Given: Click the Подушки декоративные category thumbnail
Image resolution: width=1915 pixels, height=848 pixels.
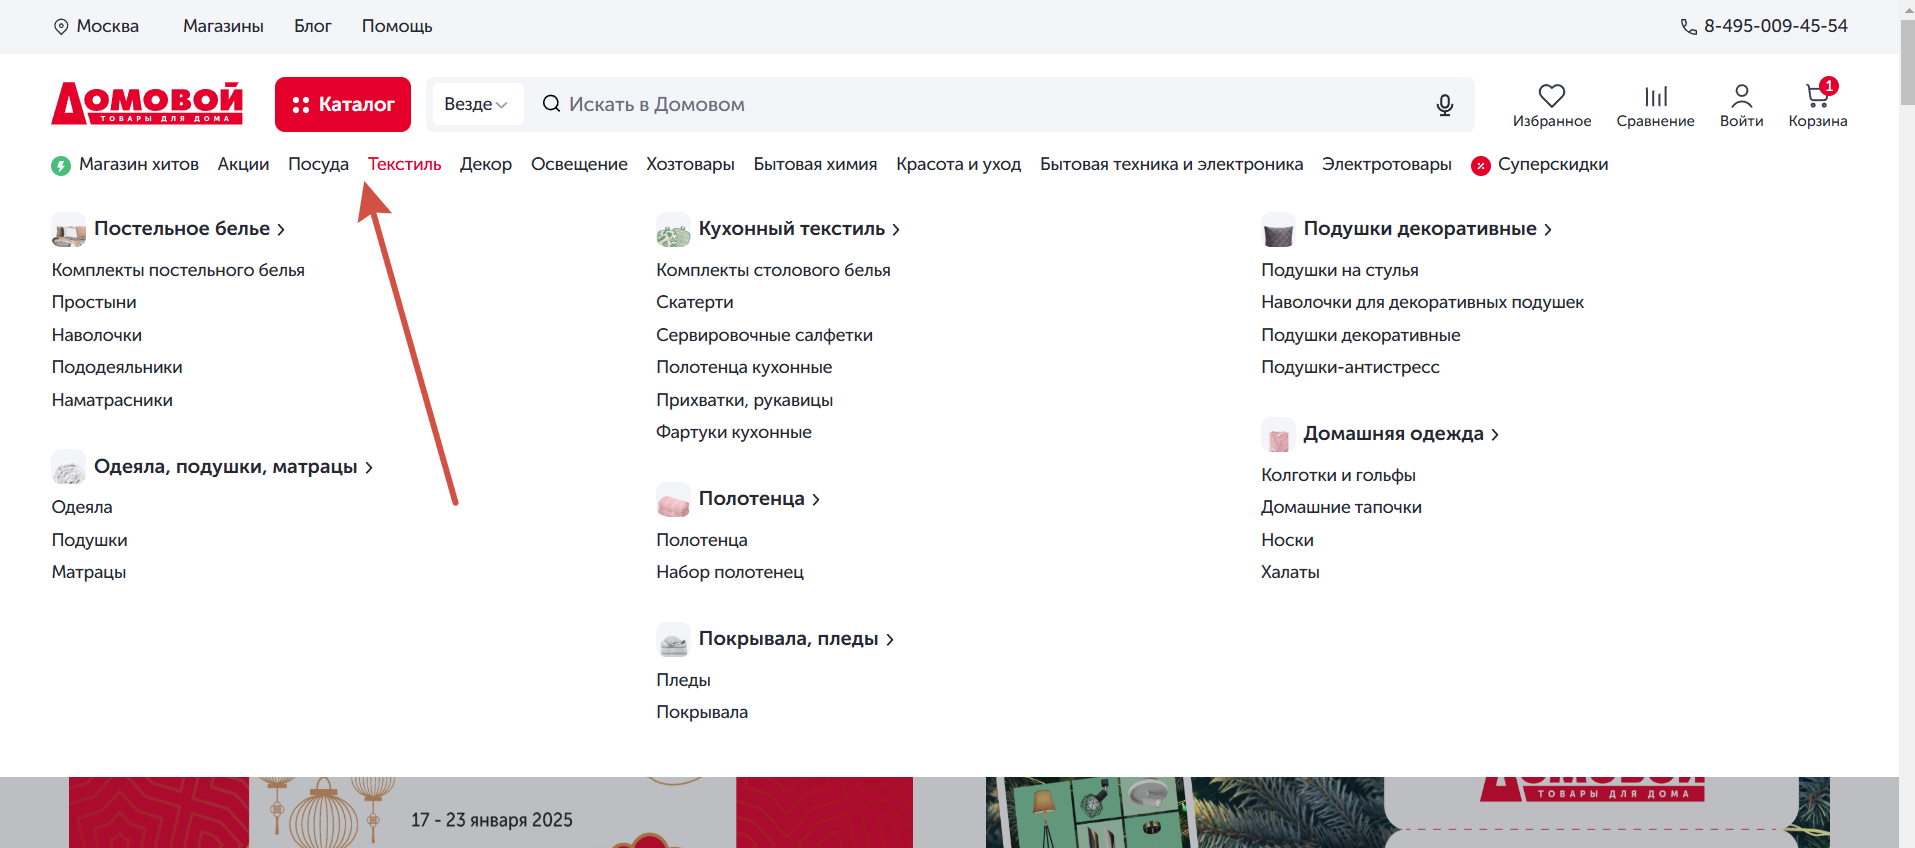Looking at the screenshot, I should (x=1279, y=230).
